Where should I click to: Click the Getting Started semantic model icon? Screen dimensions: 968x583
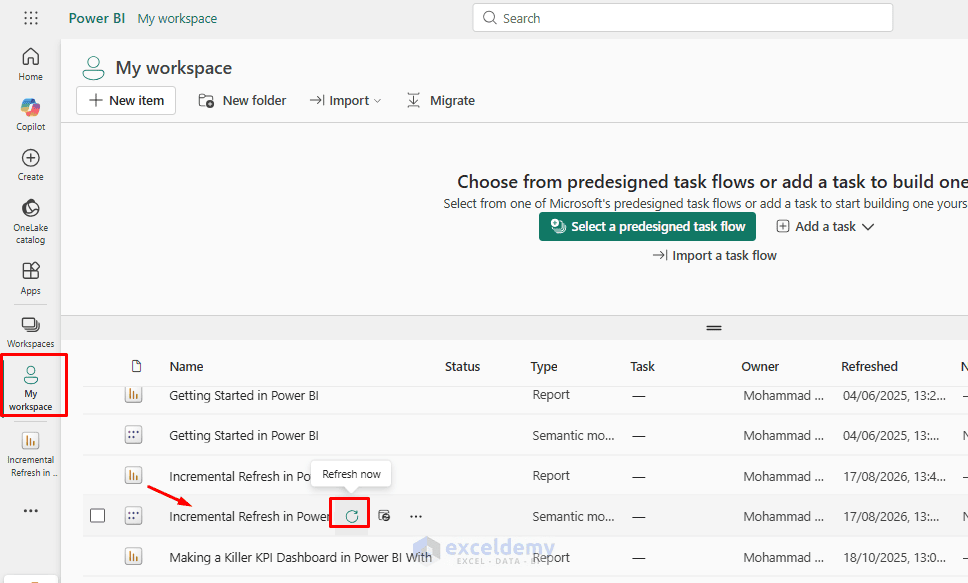pos(133,435)
